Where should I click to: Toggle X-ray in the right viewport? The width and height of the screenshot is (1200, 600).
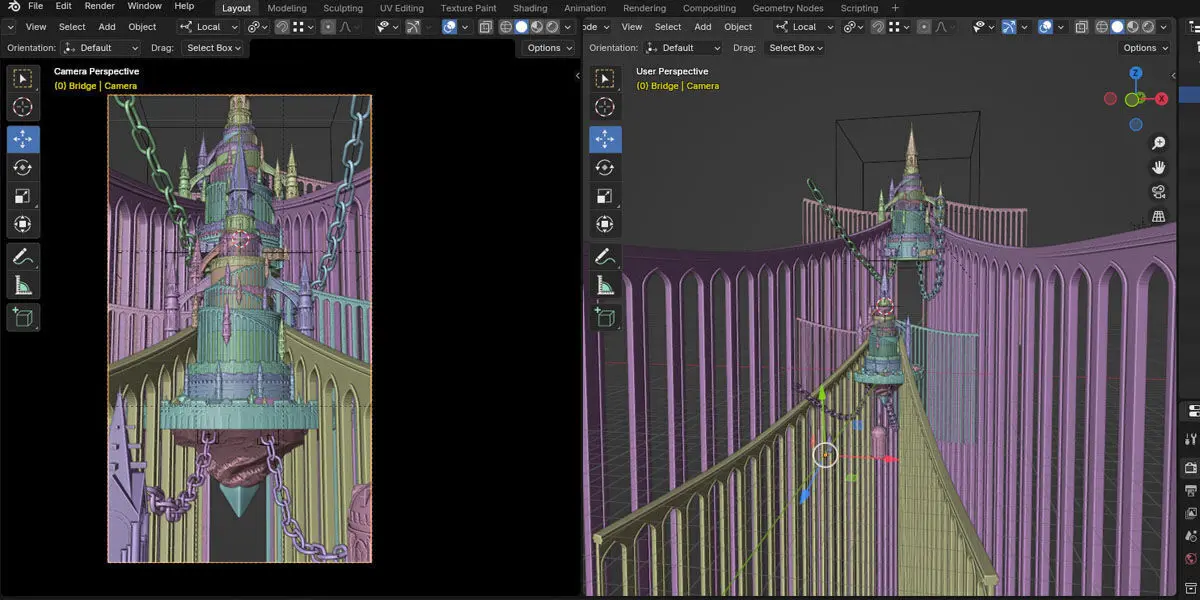(x=1081, y=27)
